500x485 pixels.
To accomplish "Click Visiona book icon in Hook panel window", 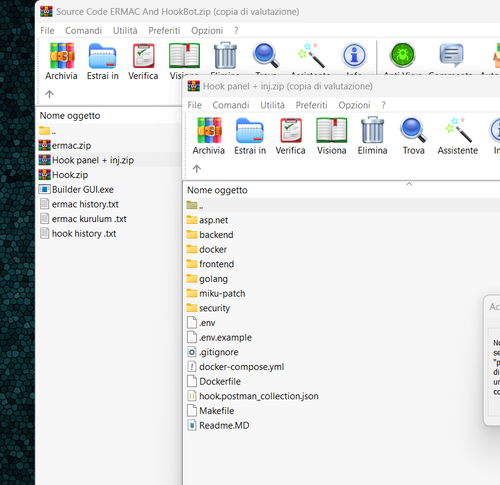I will (x=332, y=130).
